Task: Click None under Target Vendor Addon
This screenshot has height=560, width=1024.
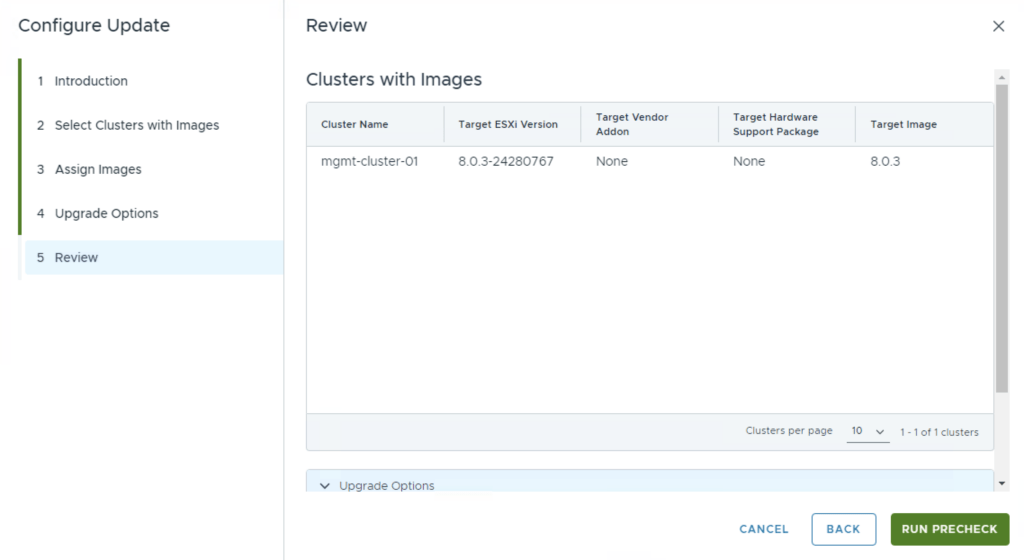Action: (x=611, y=161)
